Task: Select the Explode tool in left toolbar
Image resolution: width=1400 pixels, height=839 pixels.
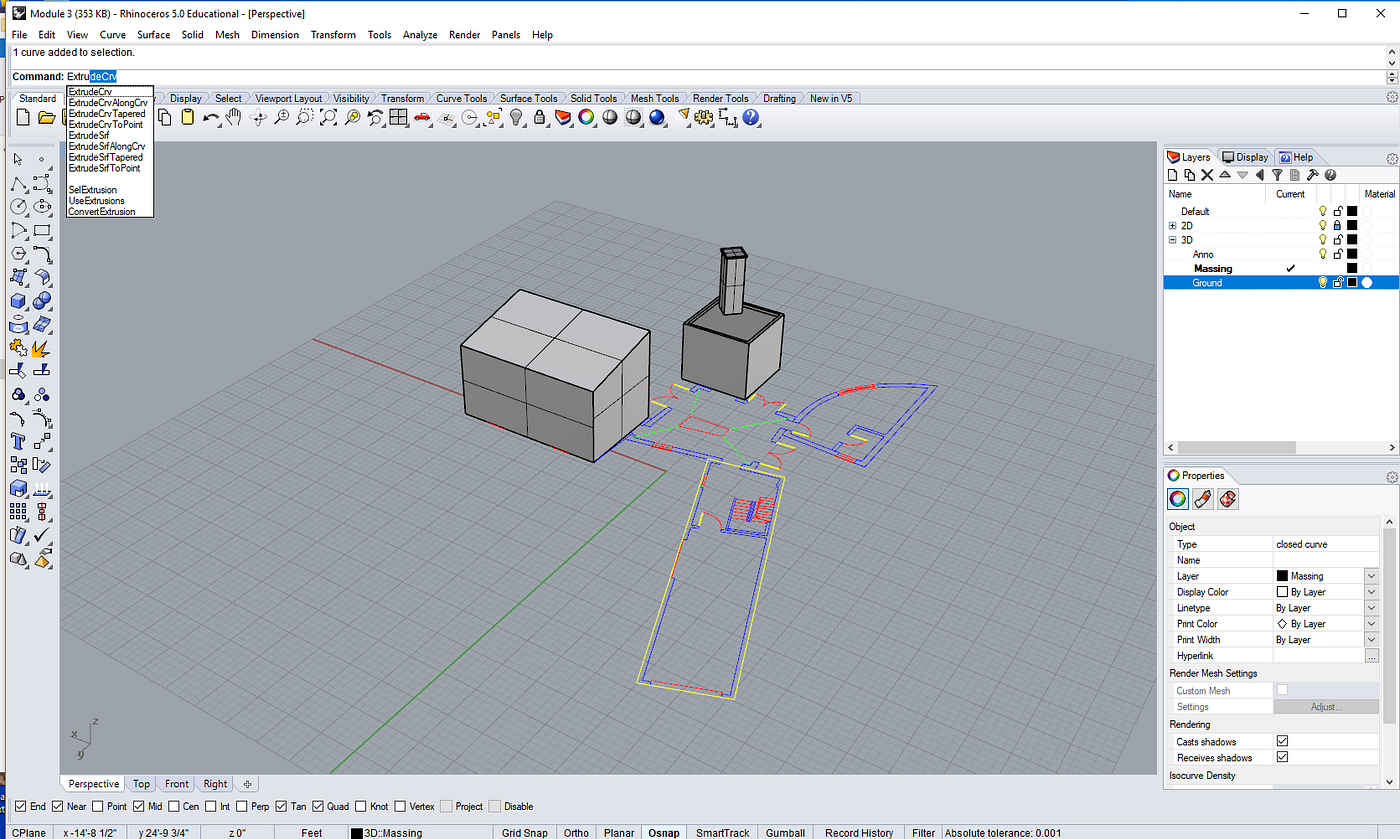Action: click(x=42, y=348)
